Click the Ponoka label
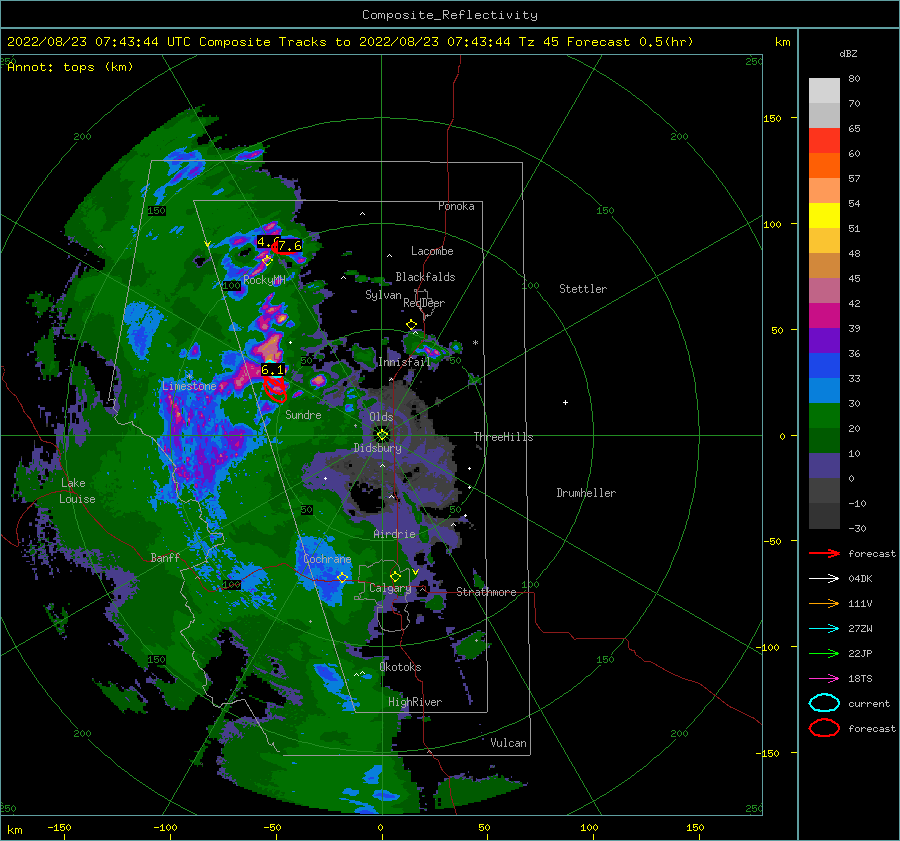 [x=456, y=206]
